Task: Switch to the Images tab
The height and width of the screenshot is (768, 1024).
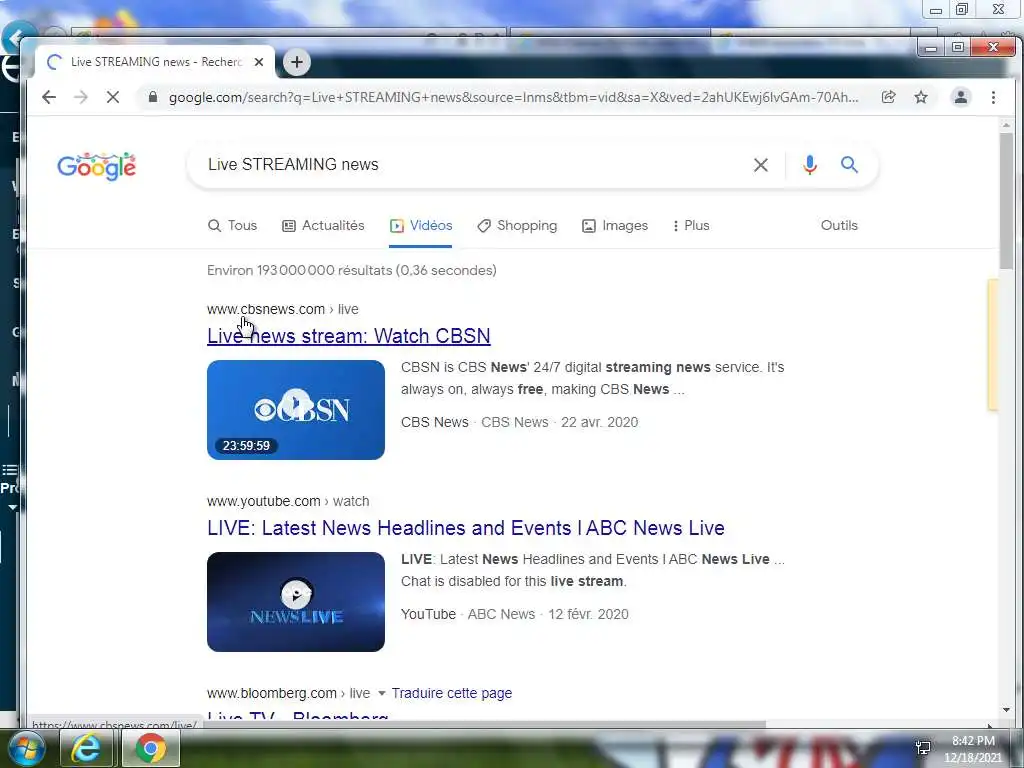Action: (x=615, y=225)
